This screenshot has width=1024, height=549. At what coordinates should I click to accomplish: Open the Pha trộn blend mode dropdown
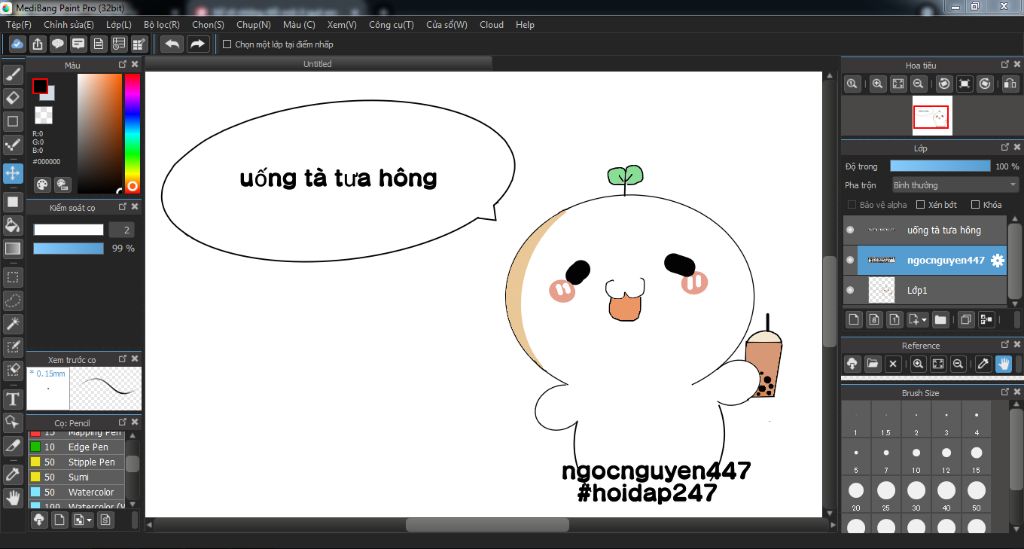click(x=955, y=185)
